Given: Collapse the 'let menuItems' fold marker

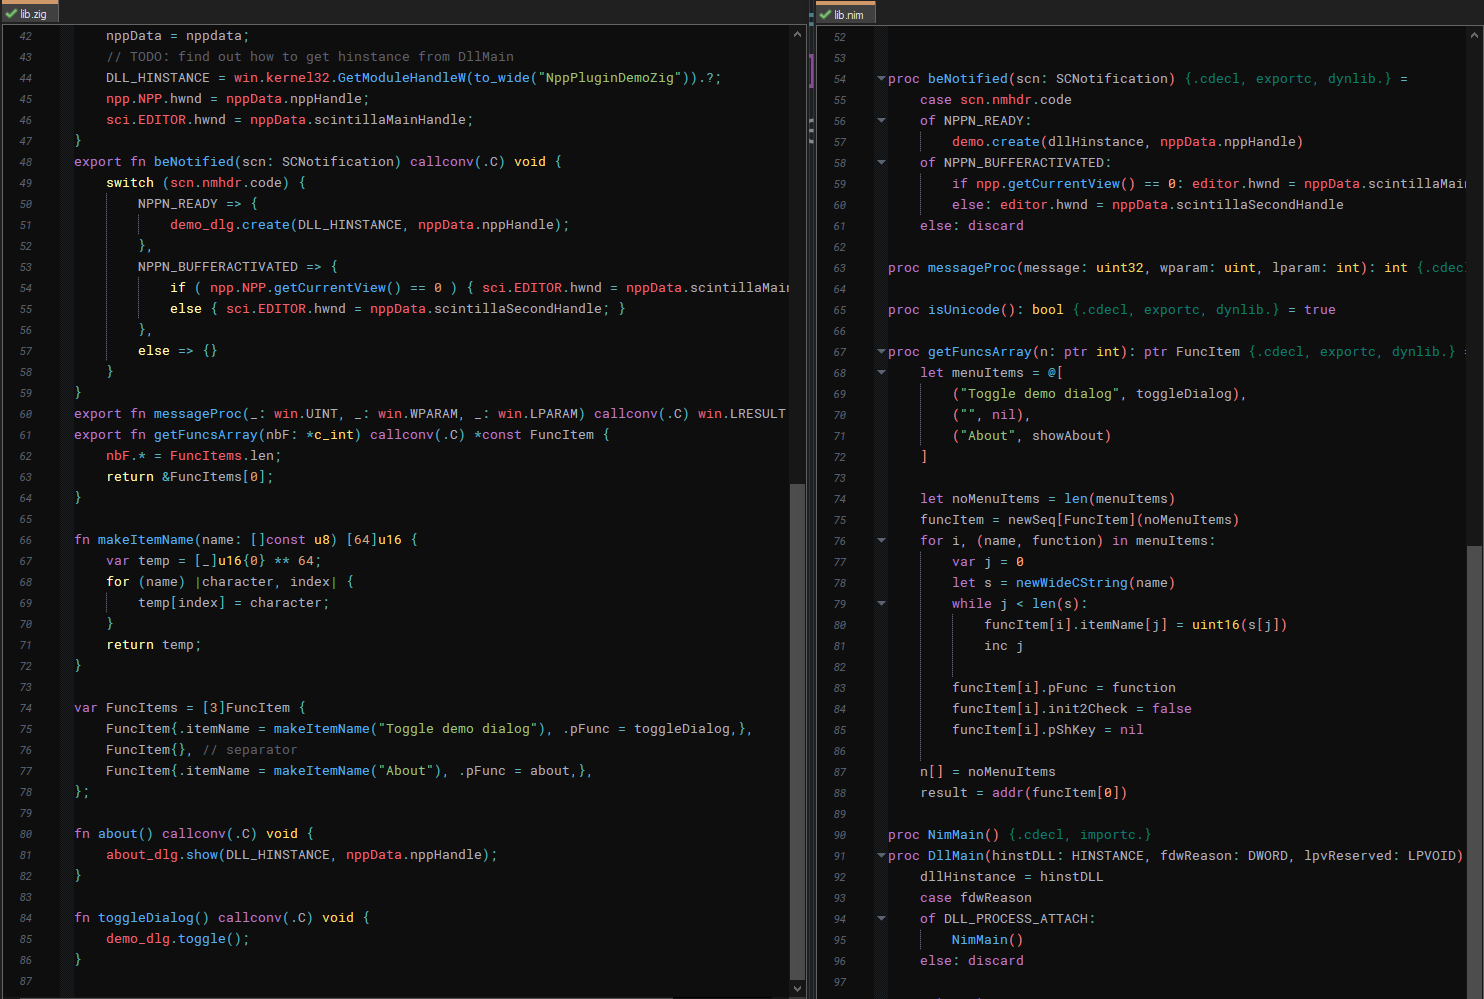Looking at the screenshot, I should pyautogui.click(x=881, y=372).
